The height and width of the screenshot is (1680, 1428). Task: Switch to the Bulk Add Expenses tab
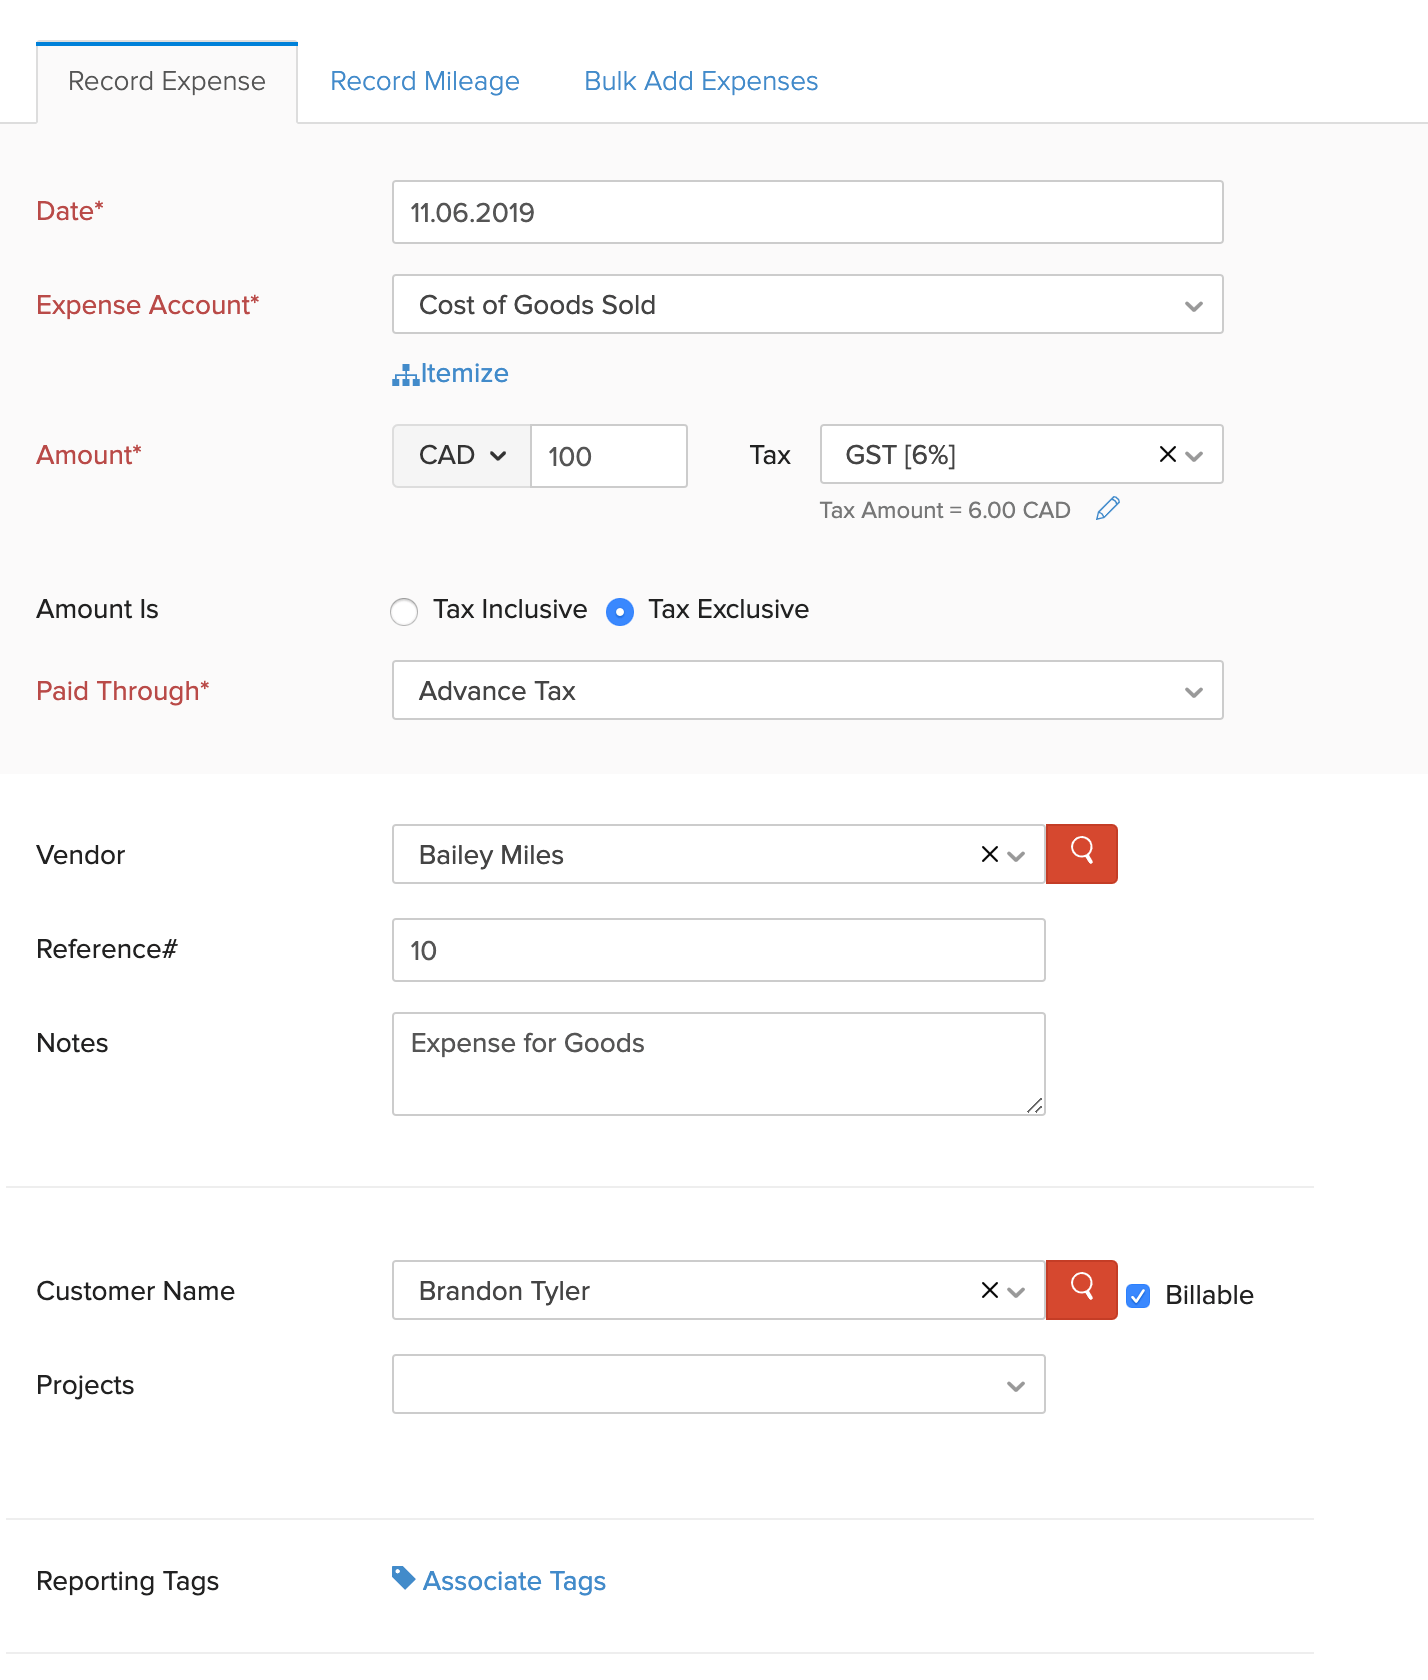pyautogui.click(x=700, y=81)
